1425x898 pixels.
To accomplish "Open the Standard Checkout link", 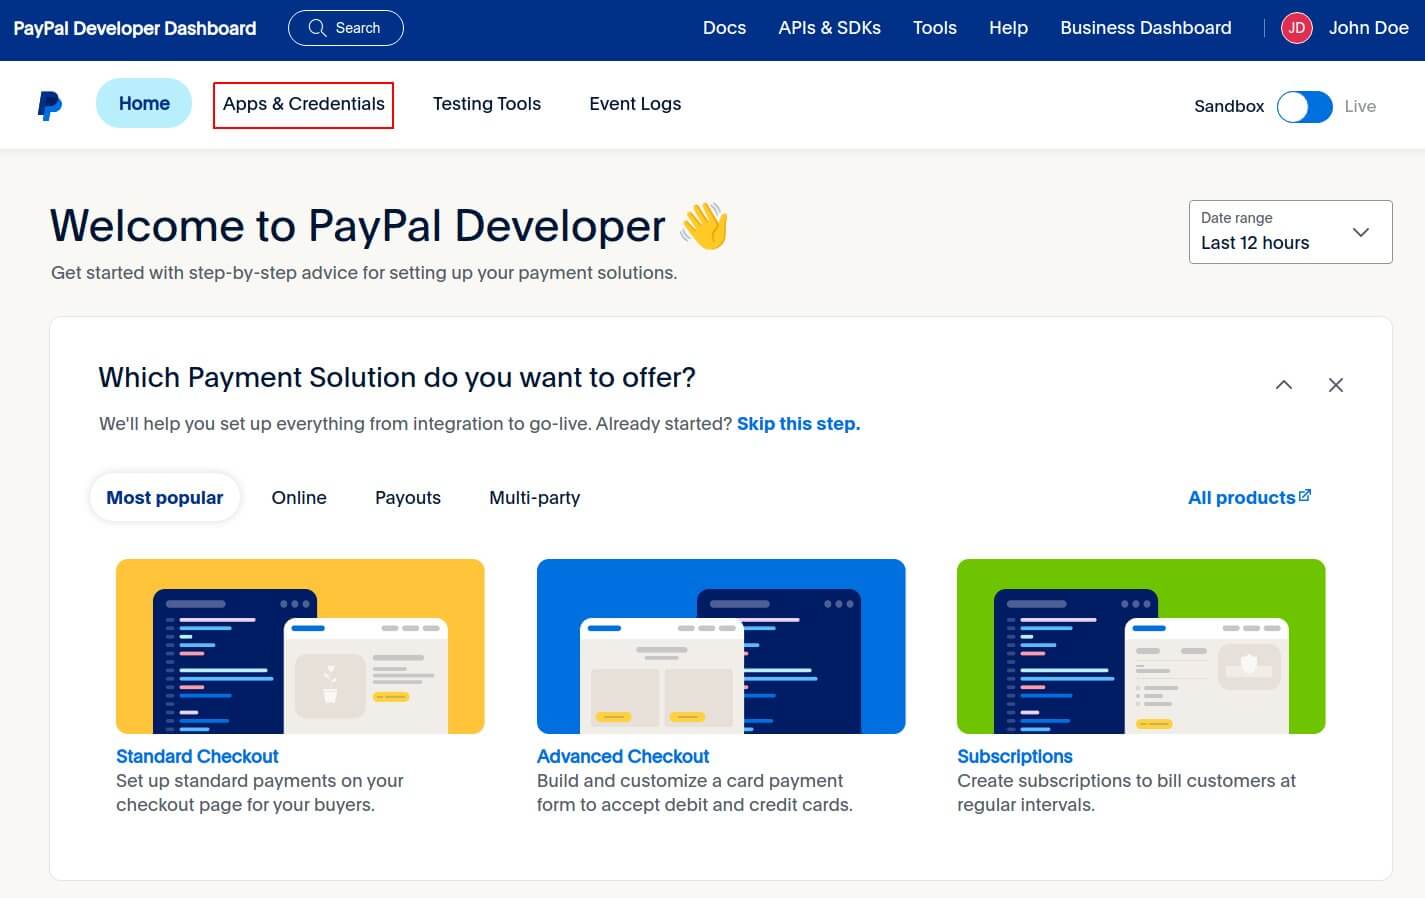I will [x=197, y=757].
